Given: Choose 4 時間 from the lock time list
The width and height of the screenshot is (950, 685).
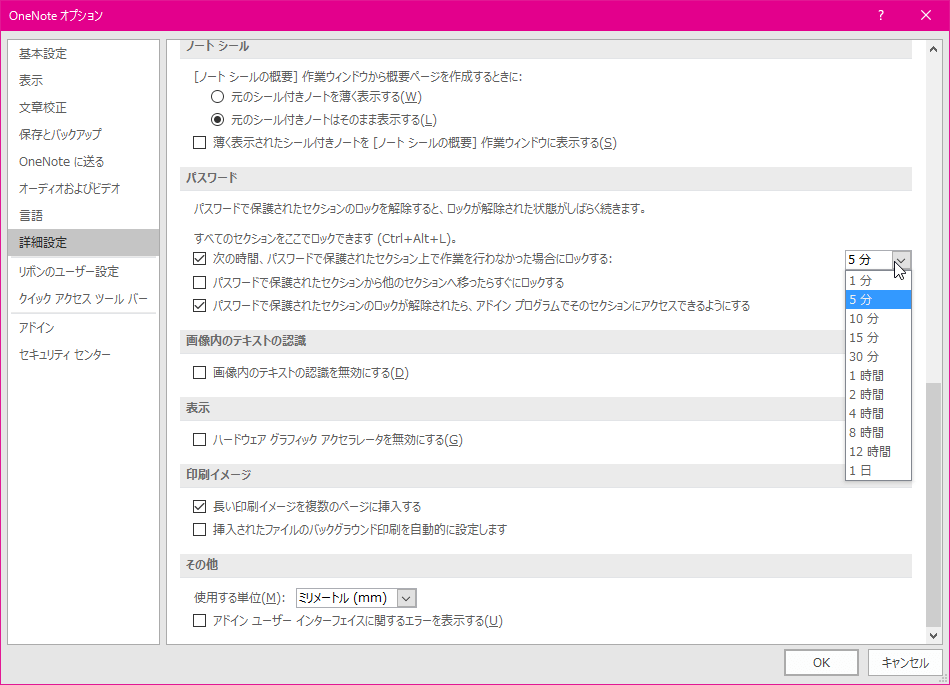Looking at the screenshot, I should click(878, 413).
